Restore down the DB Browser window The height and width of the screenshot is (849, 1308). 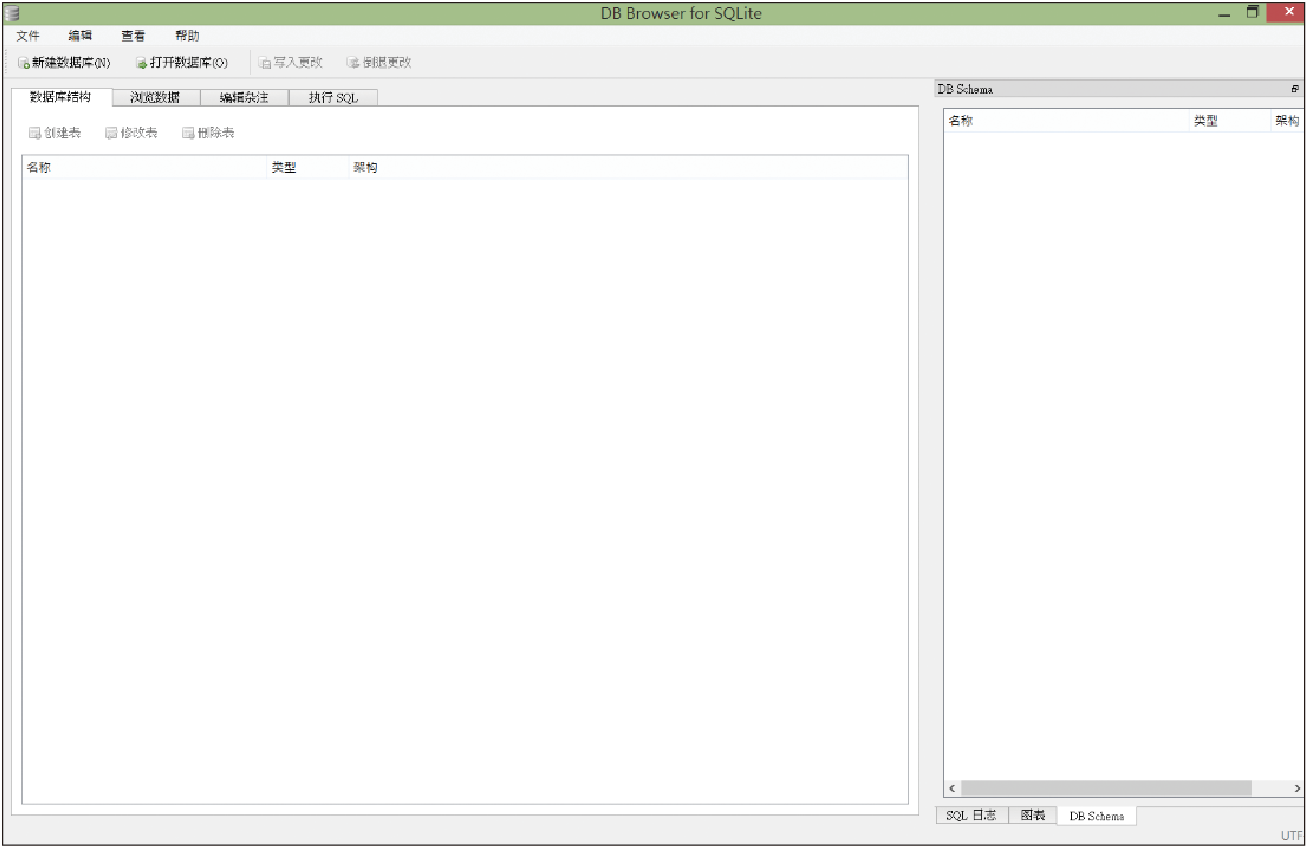[x=1252, y=13]
